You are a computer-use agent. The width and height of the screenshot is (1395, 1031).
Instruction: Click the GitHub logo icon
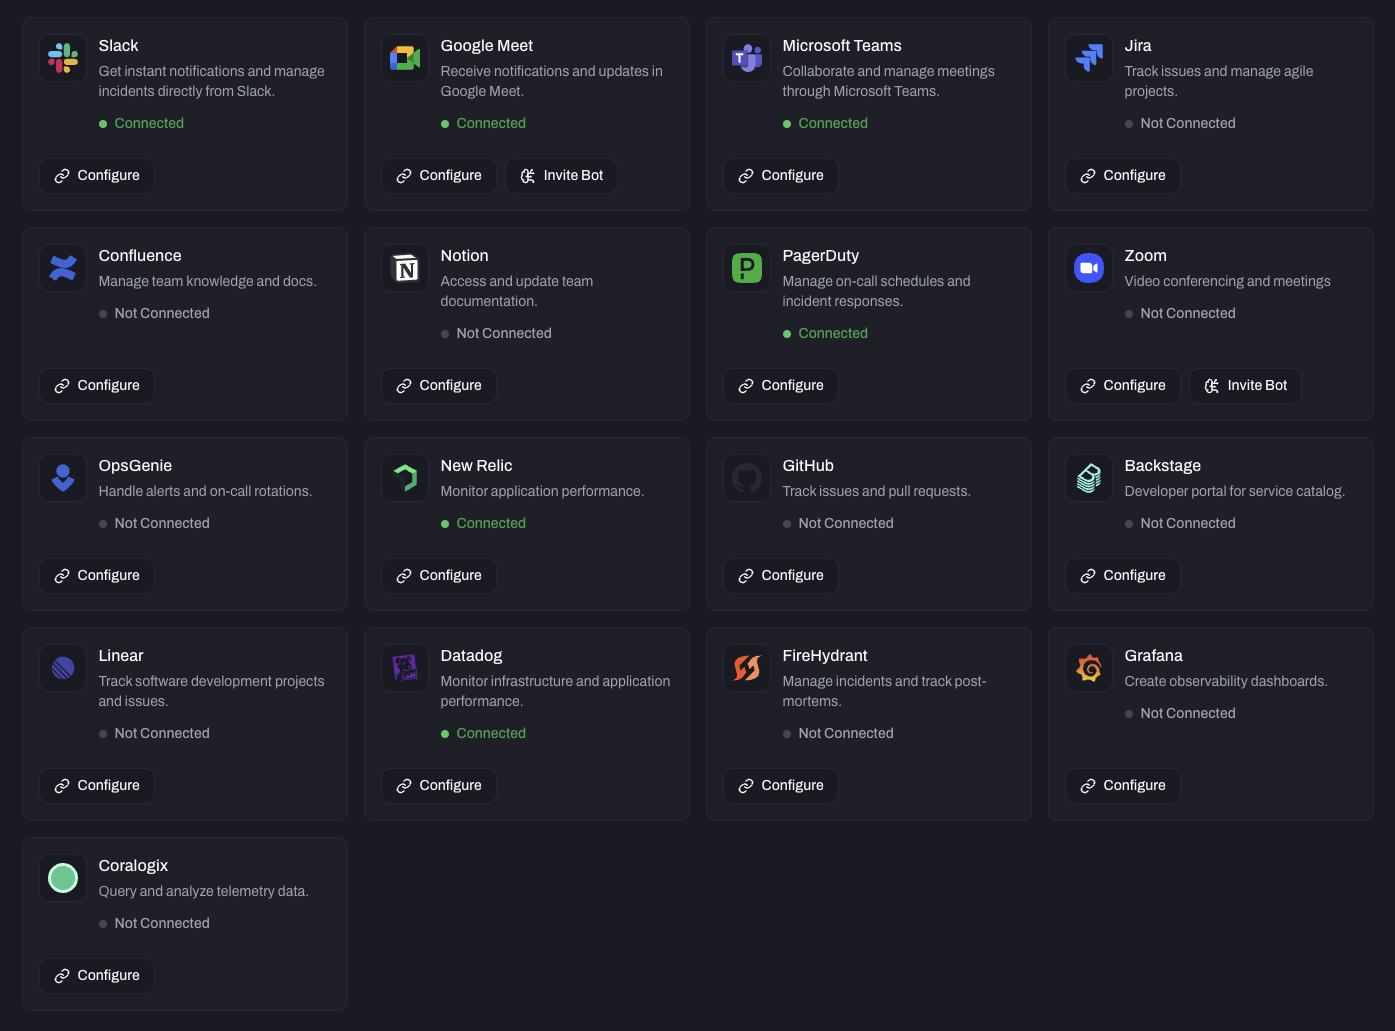coord(747,478)
